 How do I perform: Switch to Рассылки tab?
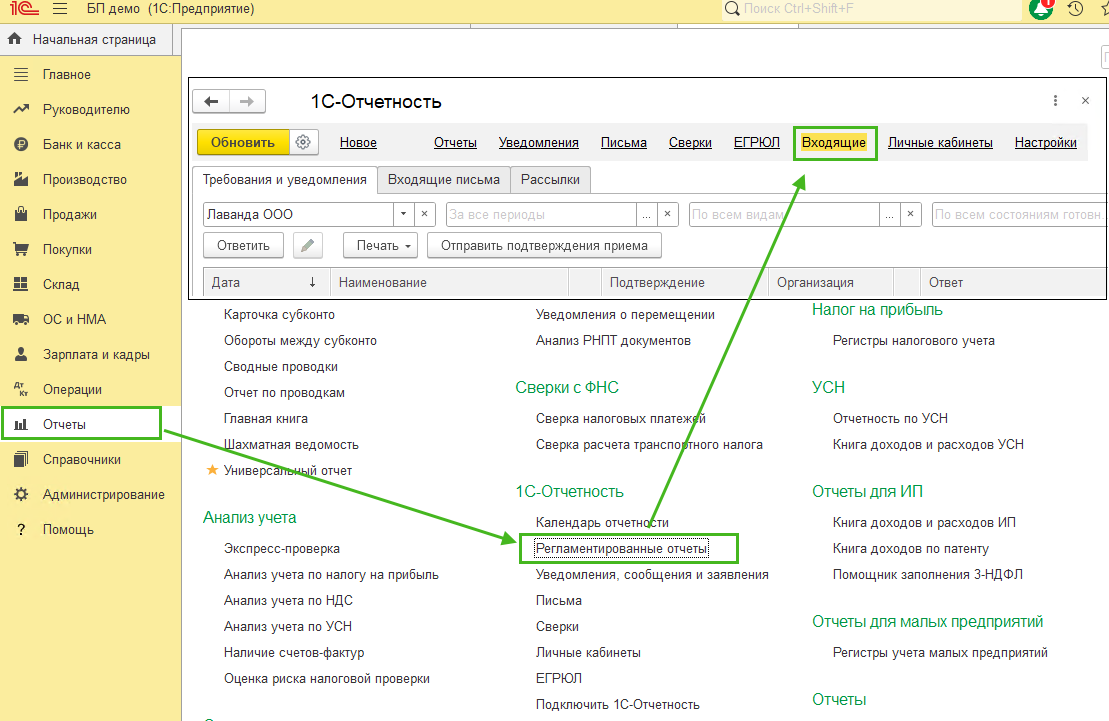coord(550,180)
